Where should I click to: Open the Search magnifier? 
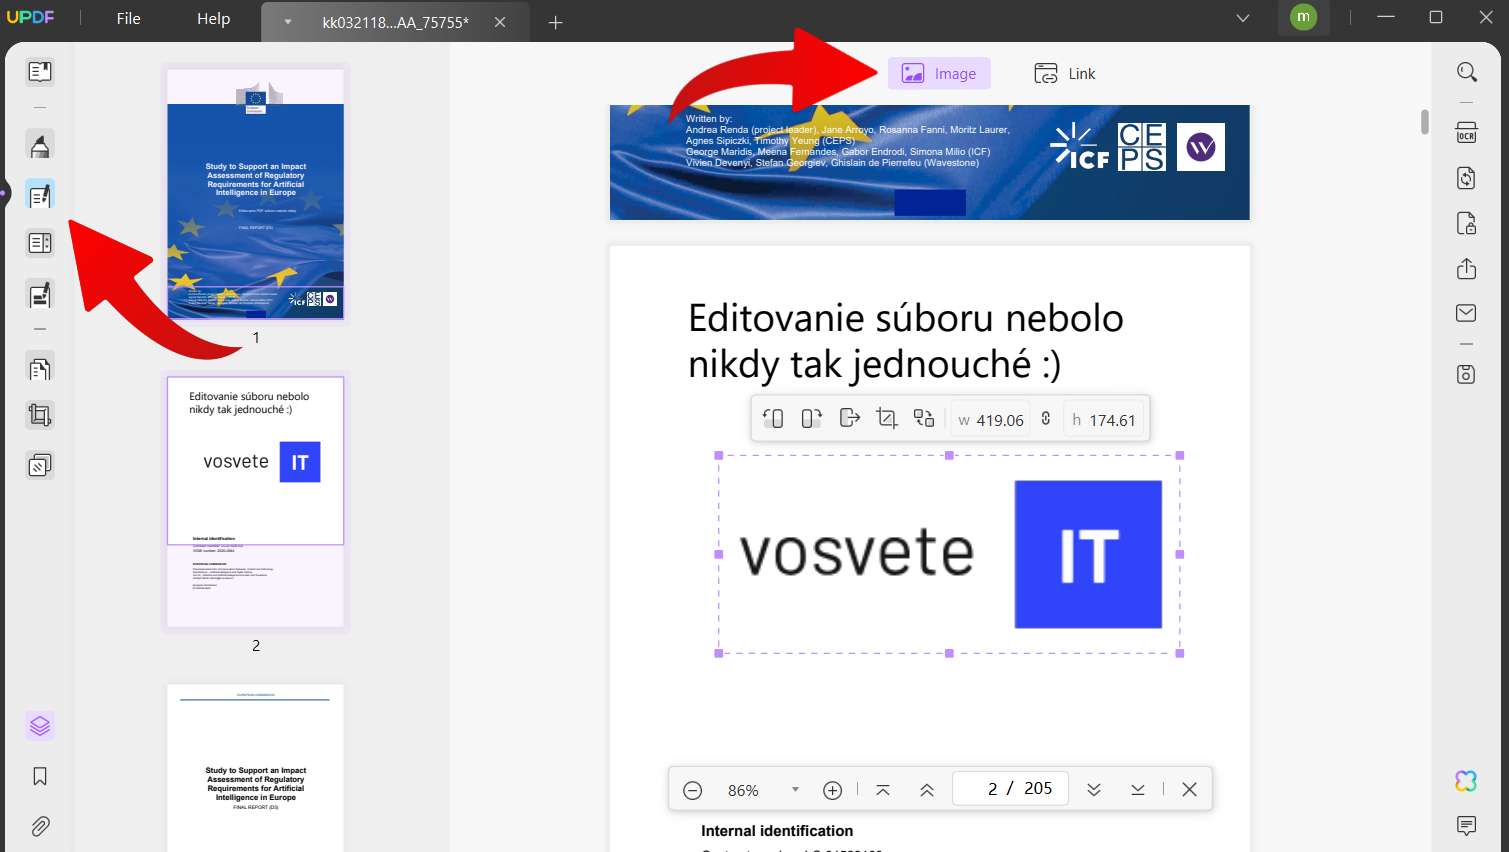1467,72
